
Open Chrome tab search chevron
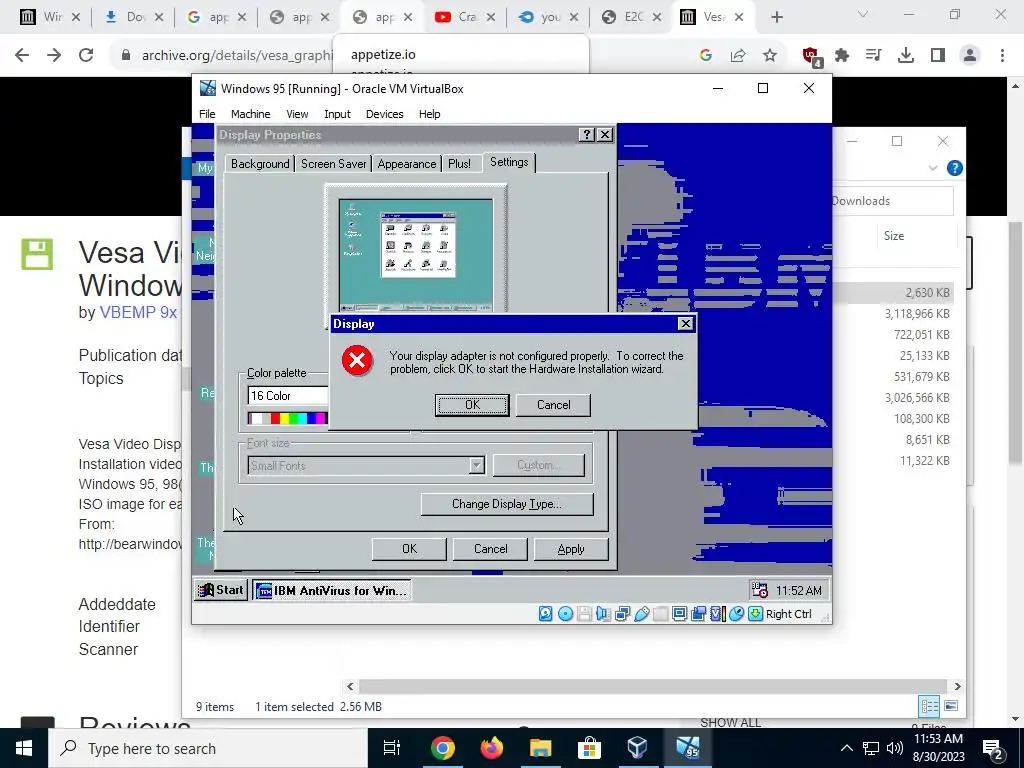[863, 16]
